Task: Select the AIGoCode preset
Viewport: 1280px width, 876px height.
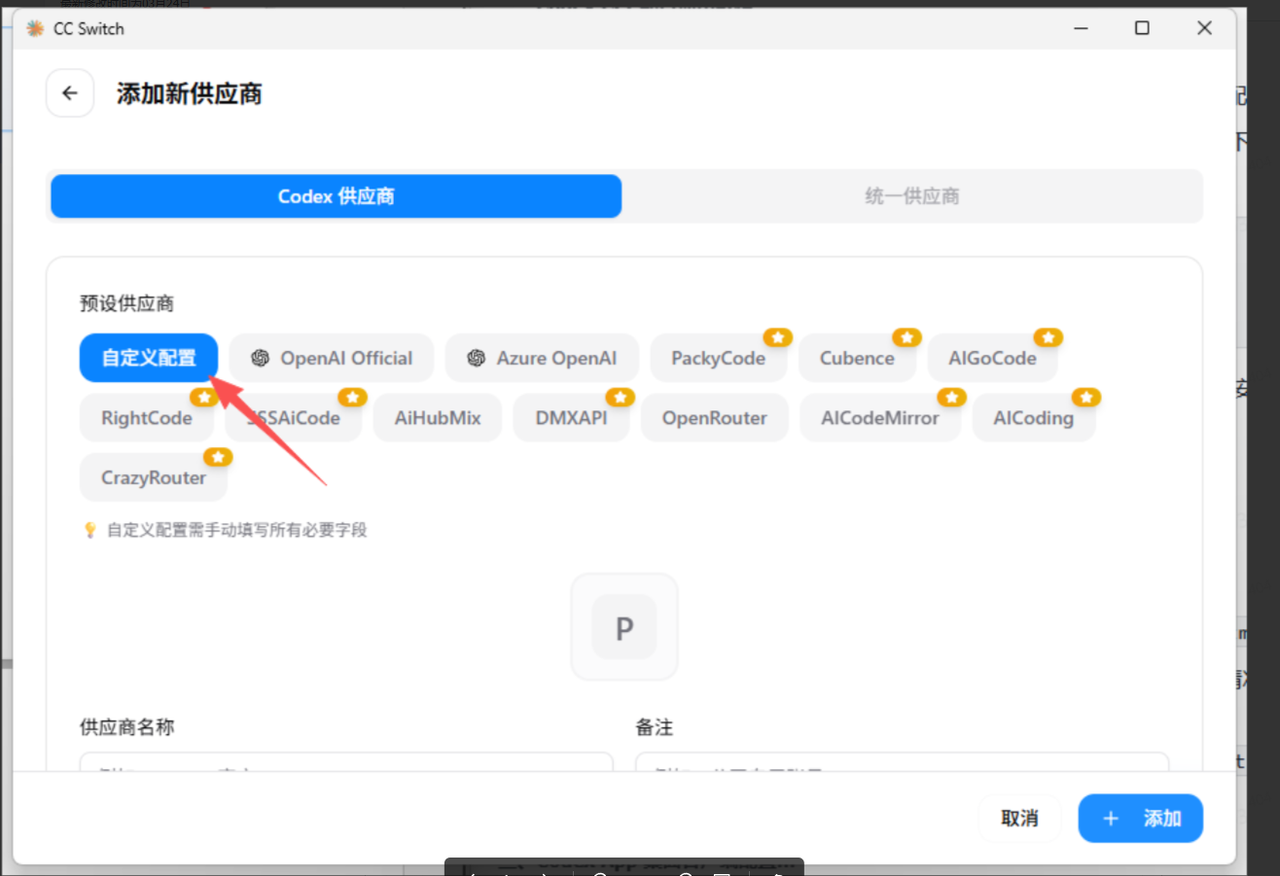Action: 992,358
